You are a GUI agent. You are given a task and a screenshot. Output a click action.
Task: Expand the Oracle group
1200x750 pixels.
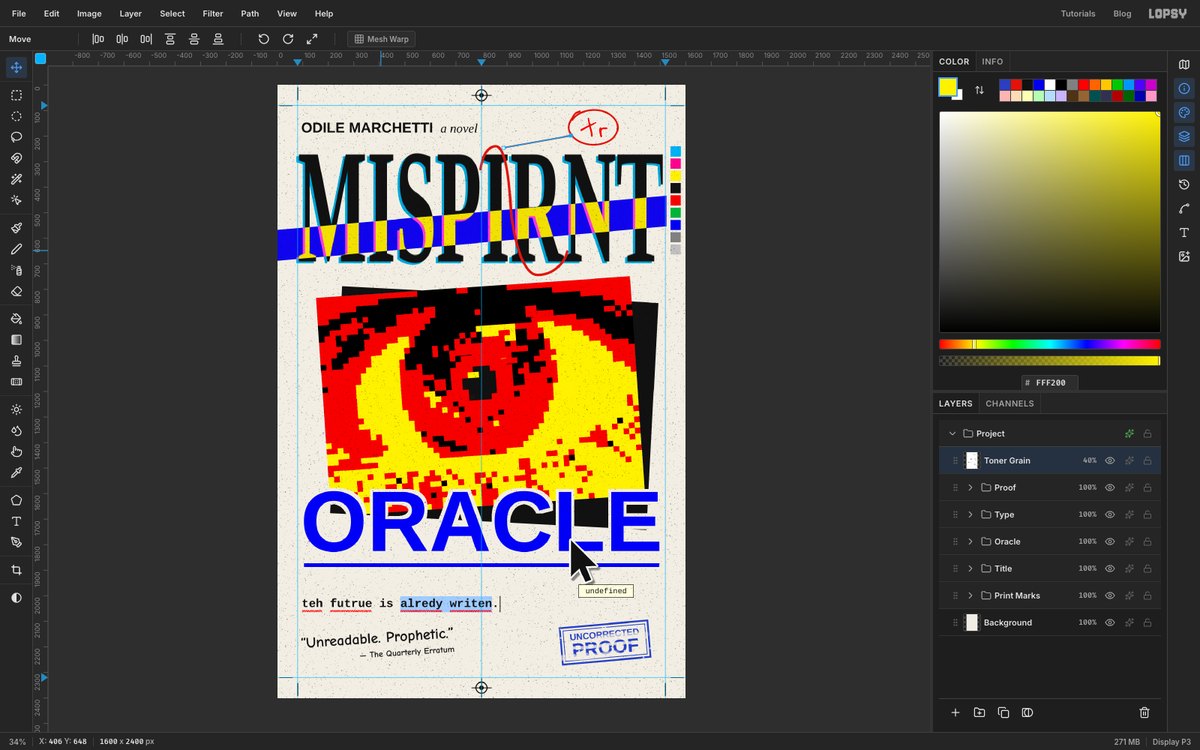[x=970, y=542]
